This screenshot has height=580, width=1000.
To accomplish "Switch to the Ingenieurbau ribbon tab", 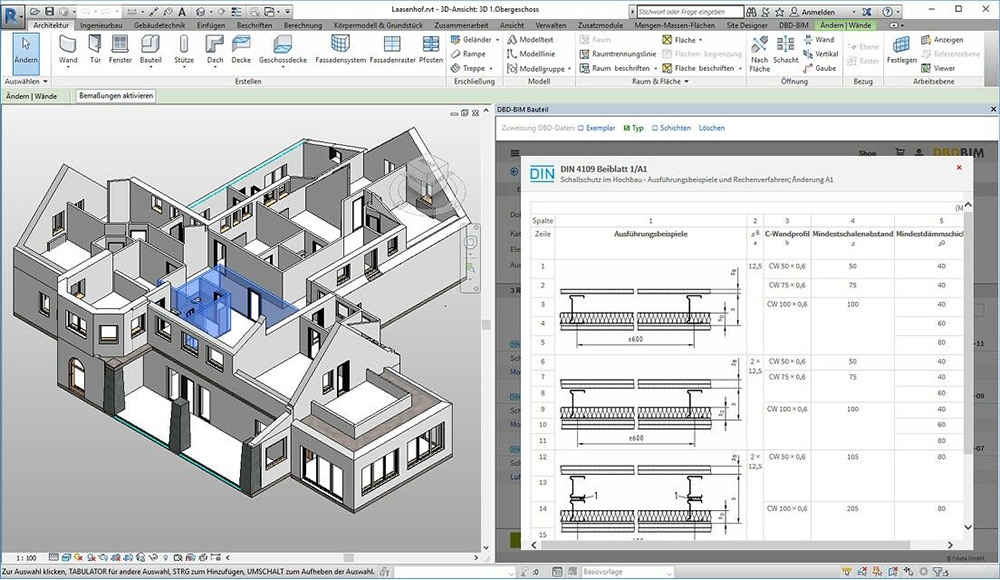I will [x=101, y=26].
